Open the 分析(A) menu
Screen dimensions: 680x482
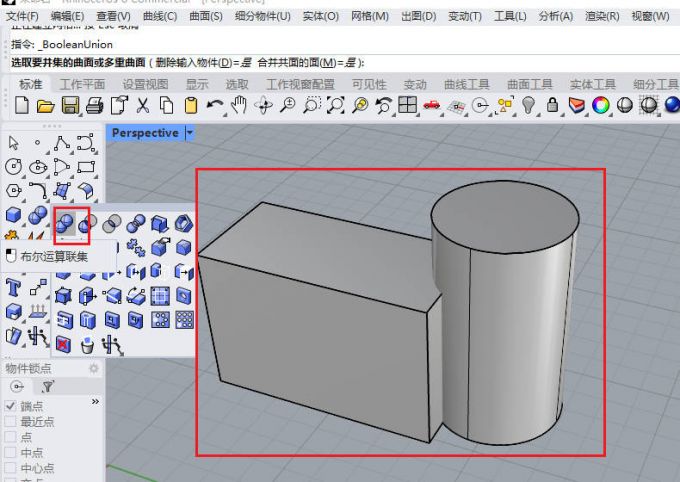point(556,16)
